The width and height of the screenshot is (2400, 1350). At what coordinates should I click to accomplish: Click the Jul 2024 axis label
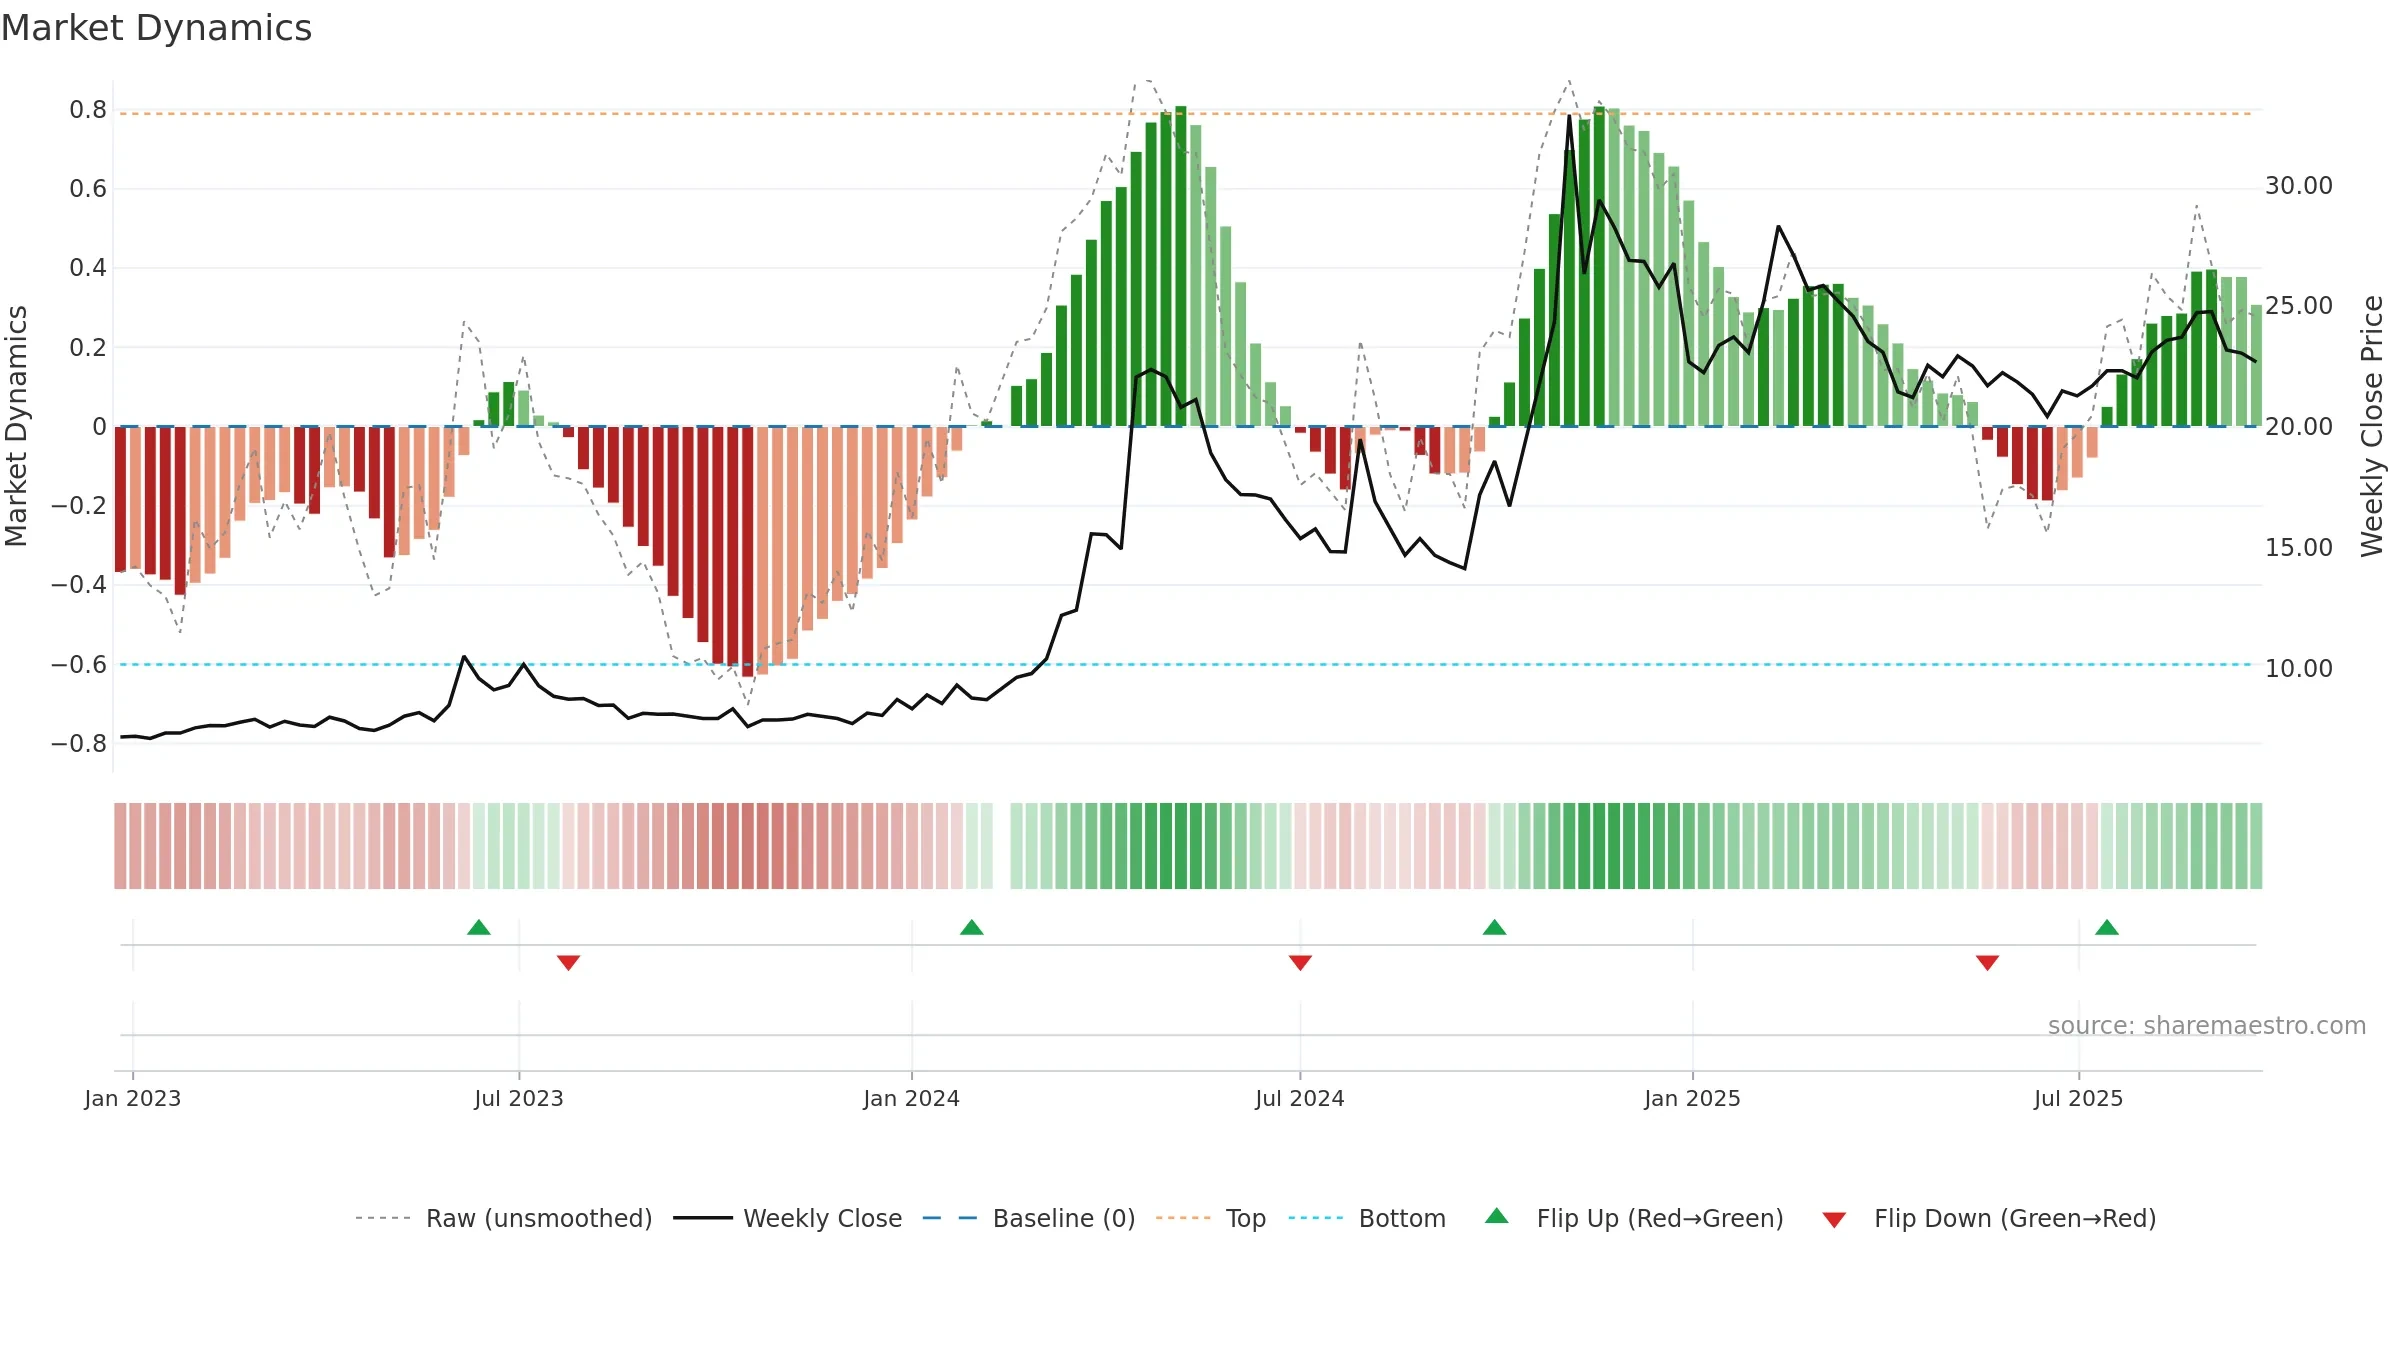click(1300, 1098)
